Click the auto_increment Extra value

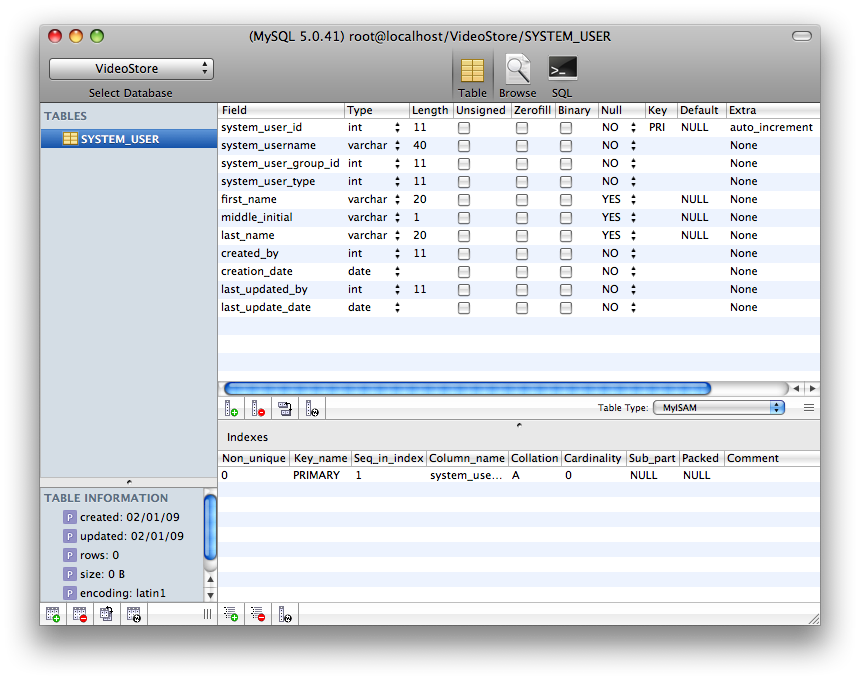click(771, 127)
